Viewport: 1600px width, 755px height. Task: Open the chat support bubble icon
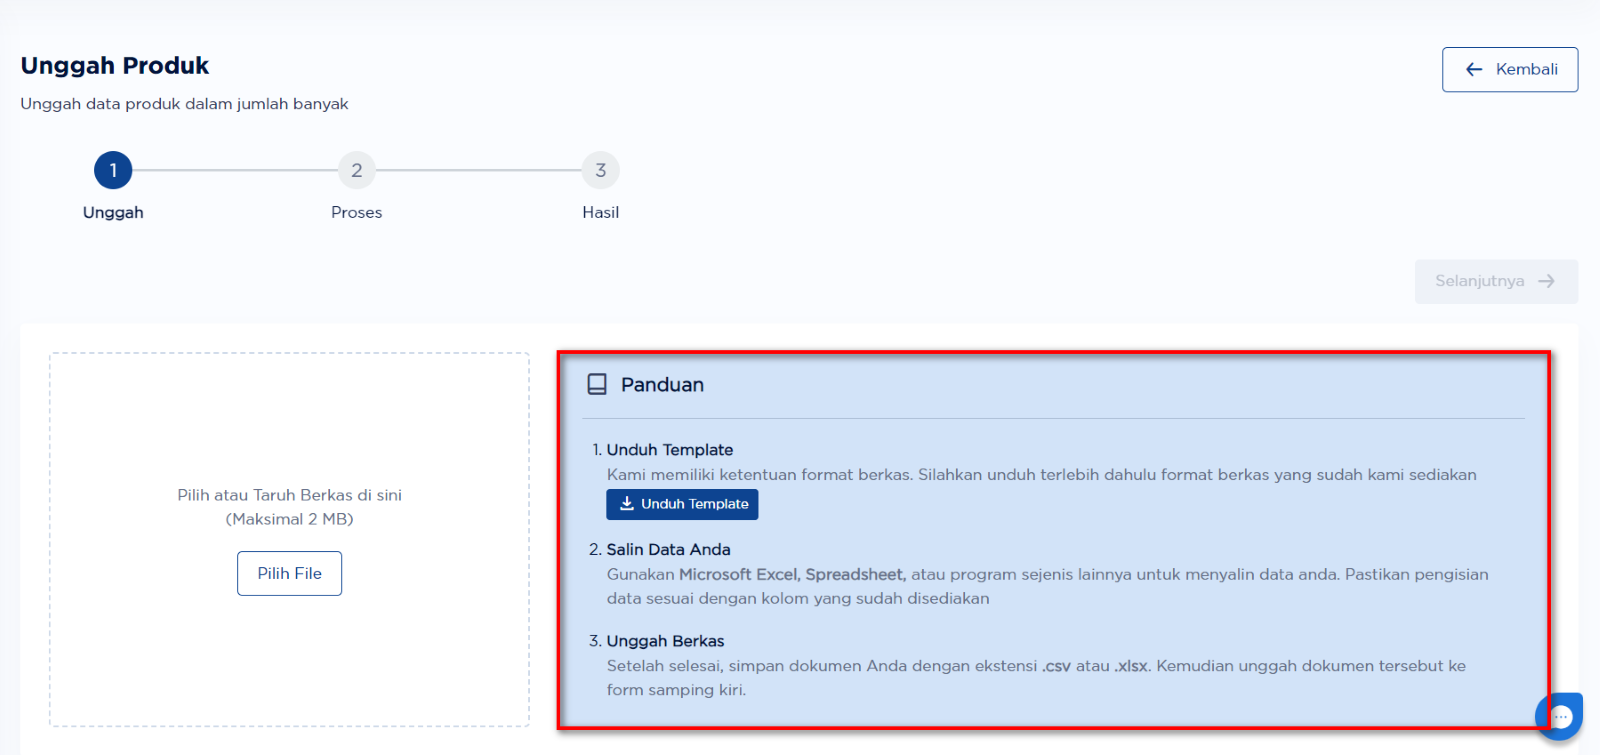tap(1561, 715)
